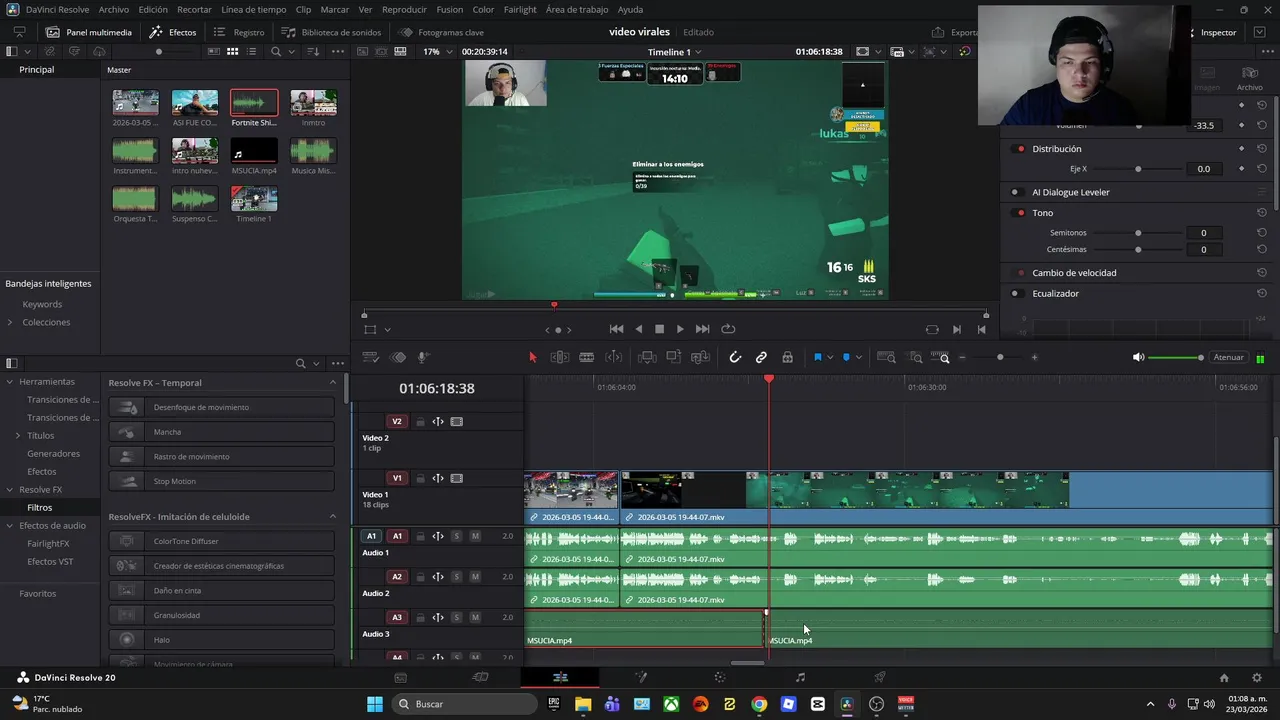Expand the Títulos tree item
Viewport: 1280px width, 720px height.
18,436
